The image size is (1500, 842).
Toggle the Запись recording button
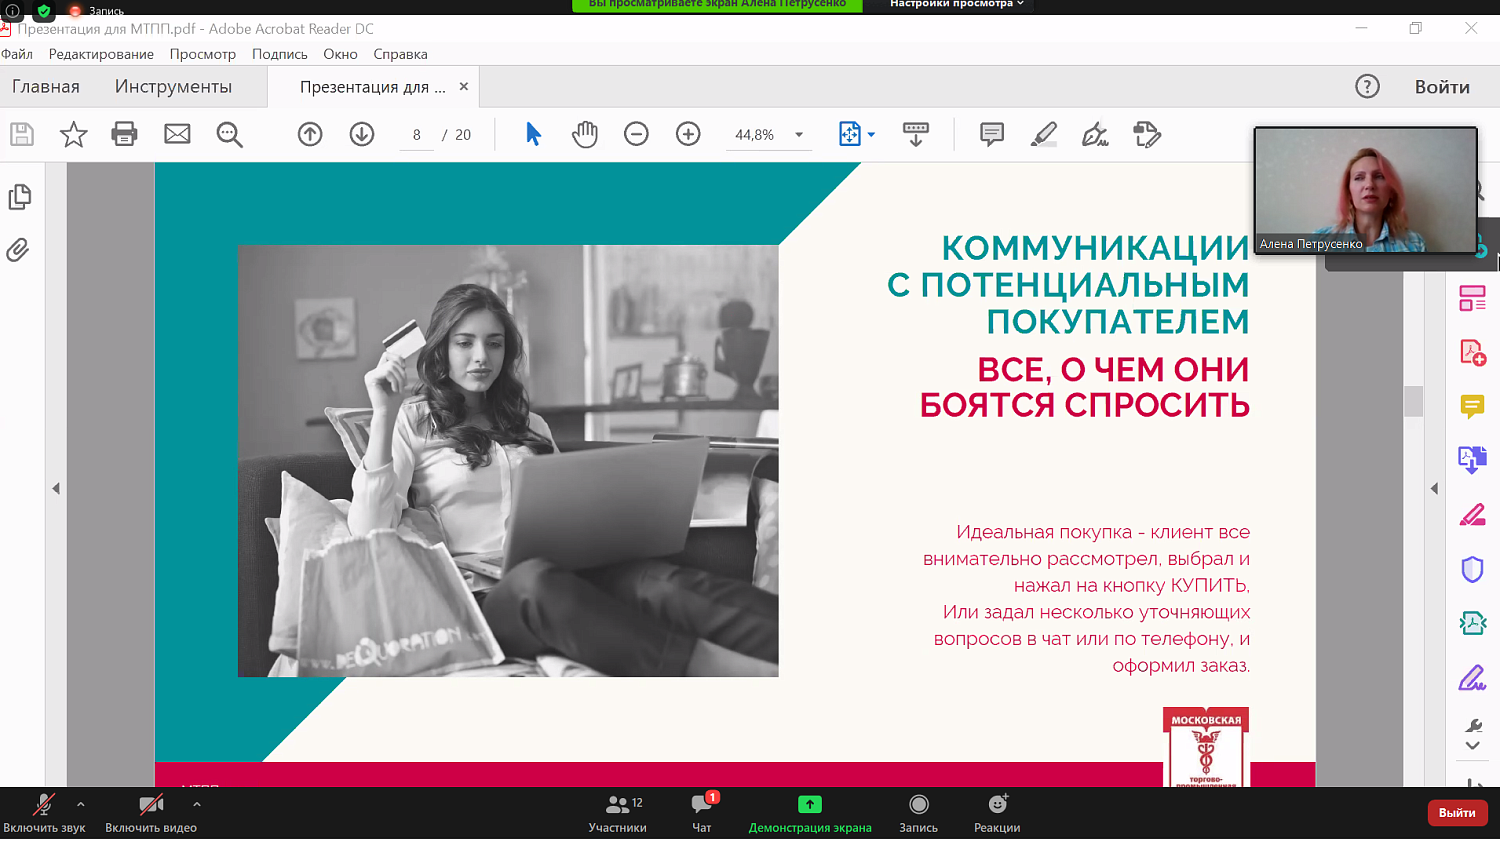[919, 813]
